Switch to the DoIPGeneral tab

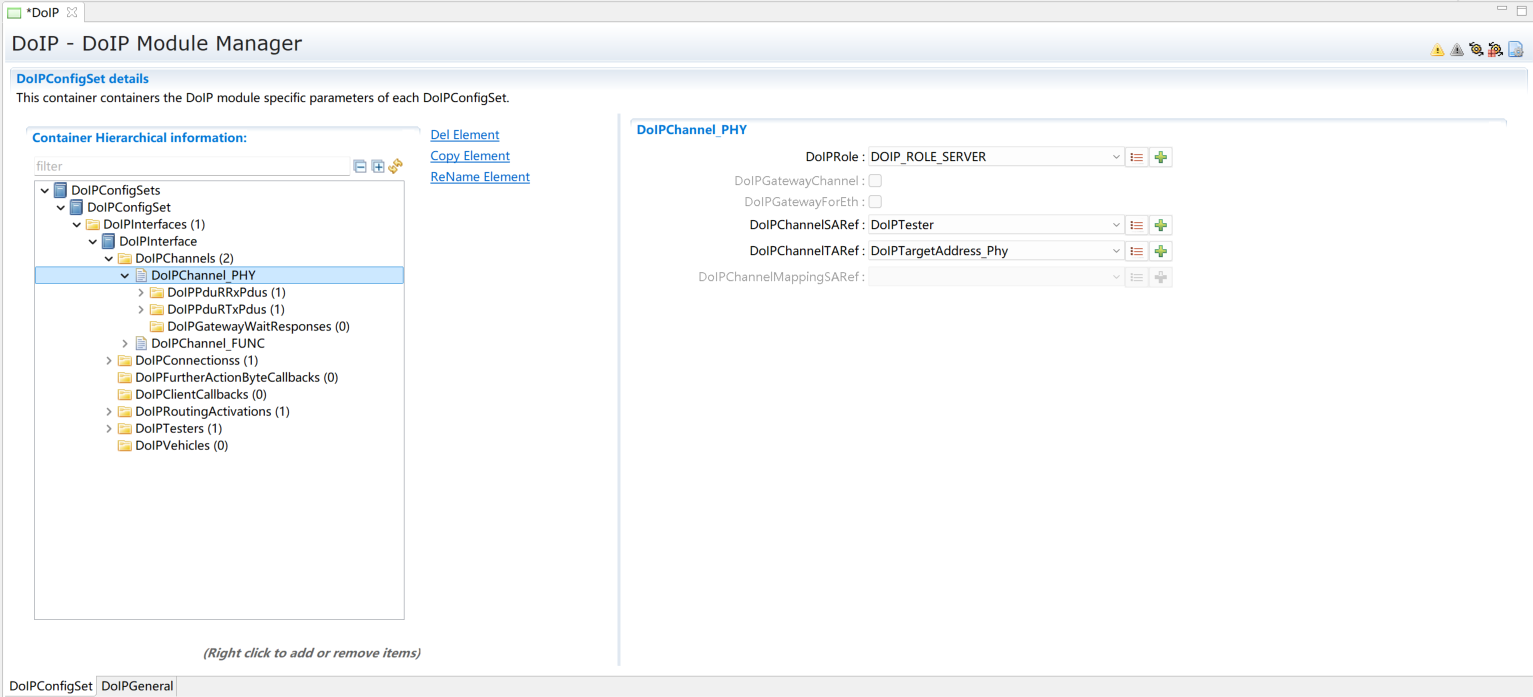tap(137, 686)
